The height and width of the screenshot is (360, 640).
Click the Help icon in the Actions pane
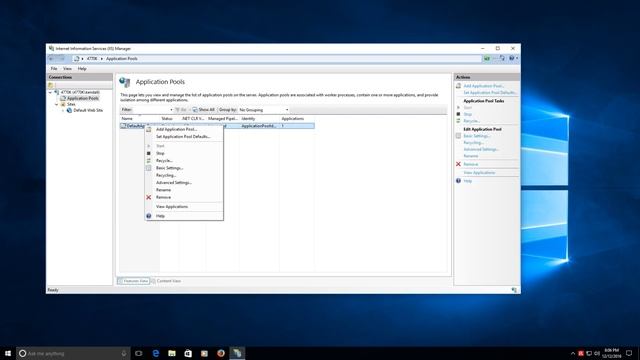point(458,181)
